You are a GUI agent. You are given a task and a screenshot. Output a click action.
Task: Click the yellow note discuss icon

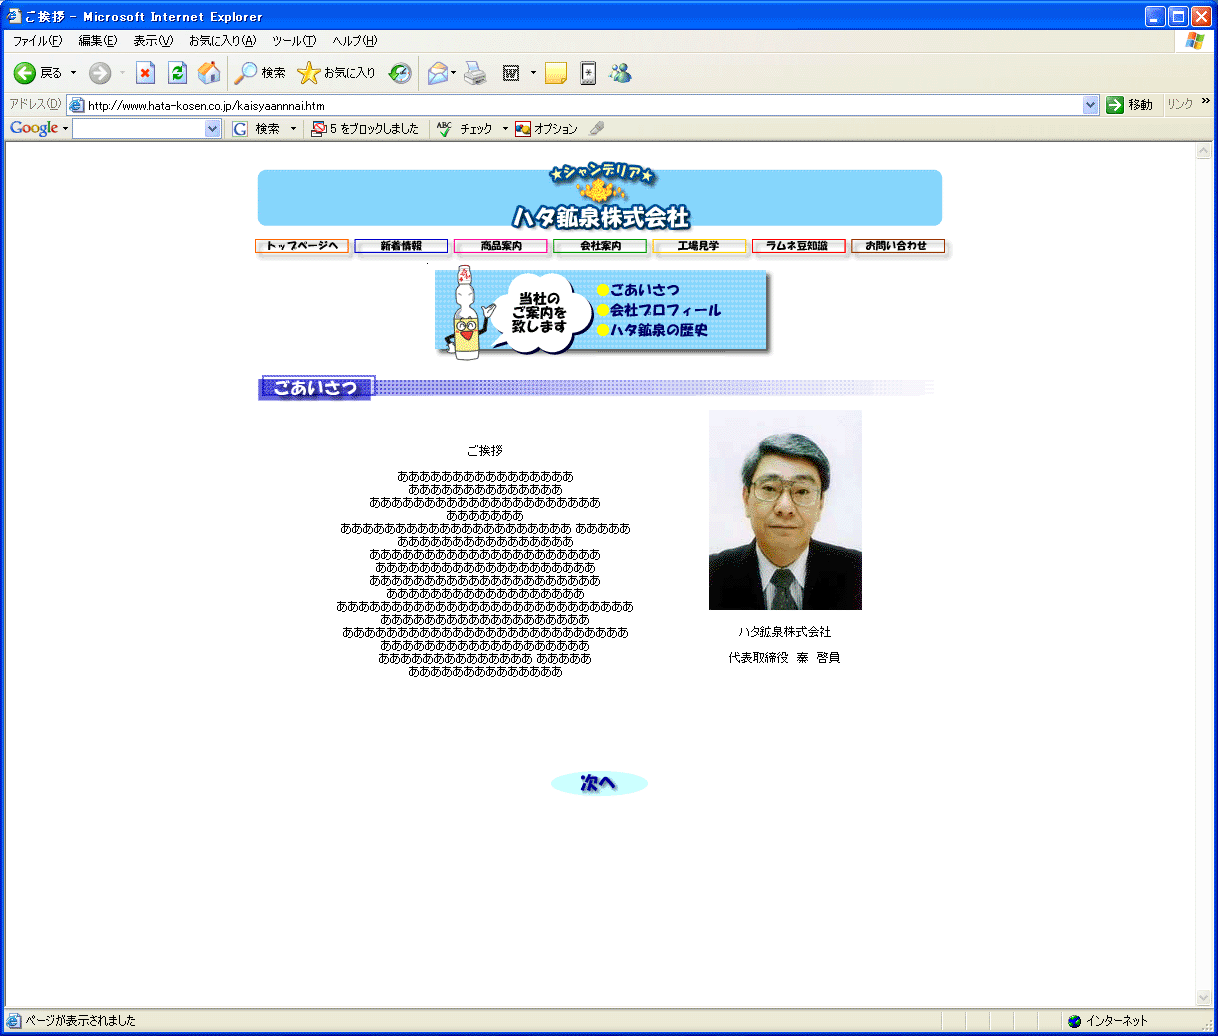556,73
